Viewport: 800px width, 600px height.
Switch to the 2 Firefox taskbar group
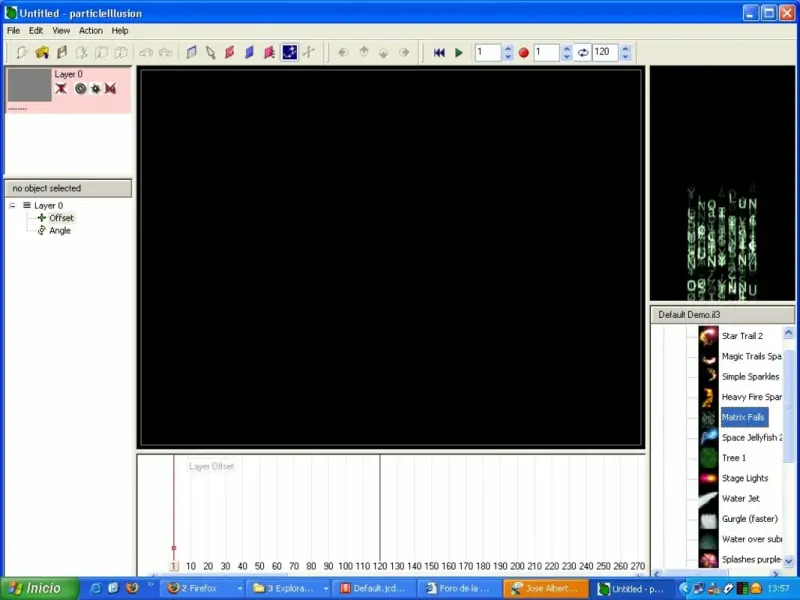click(203, 588)
